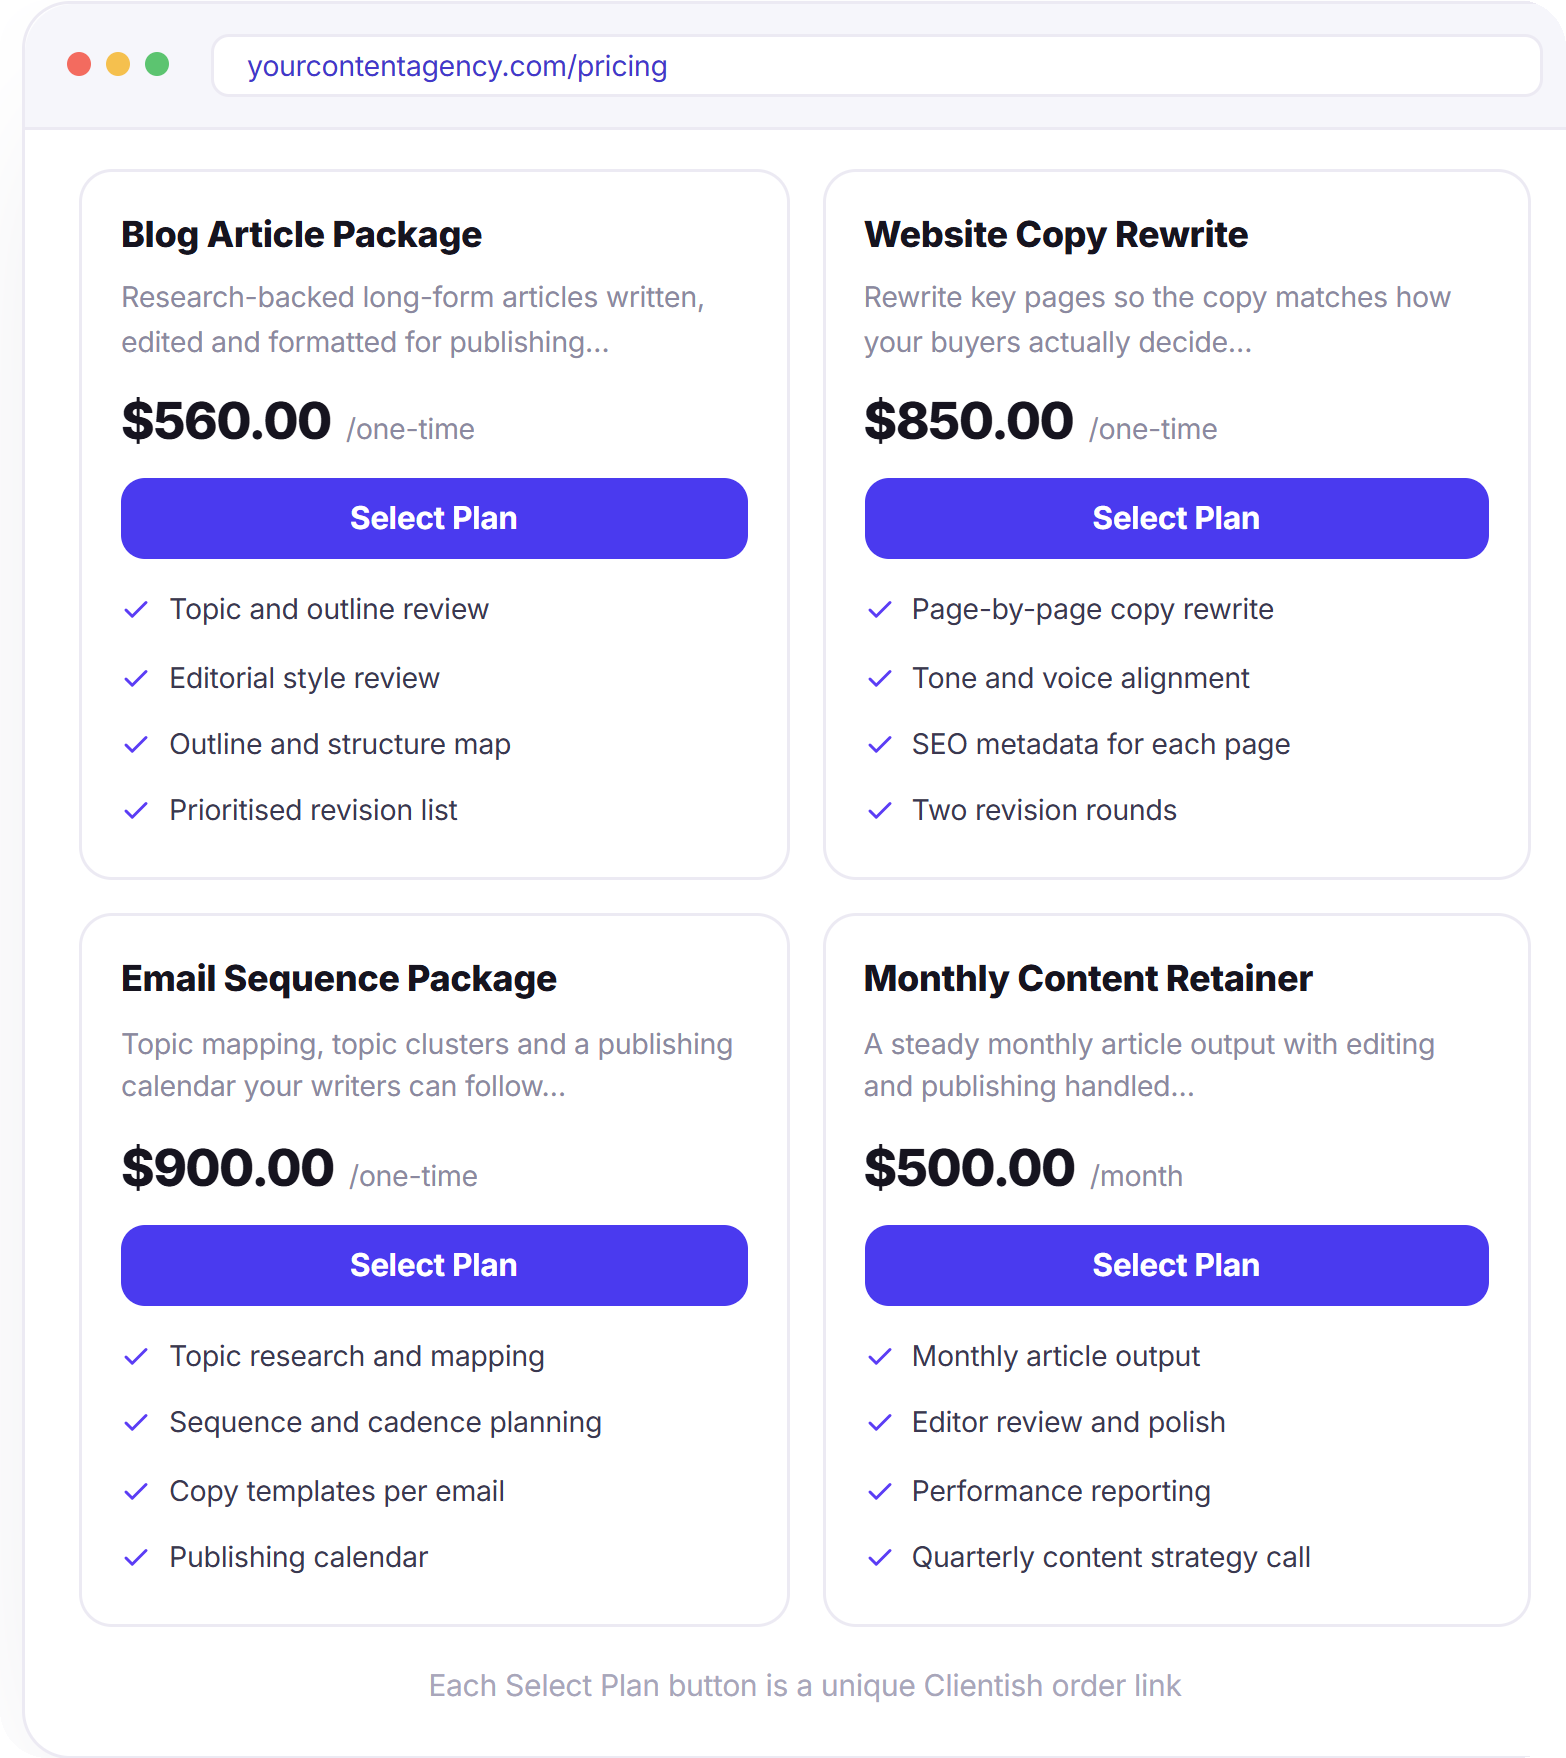Click the checkmark next to Monthly article output
The height and width of the screenshot is (1758, 1566).
point(879,1357)
